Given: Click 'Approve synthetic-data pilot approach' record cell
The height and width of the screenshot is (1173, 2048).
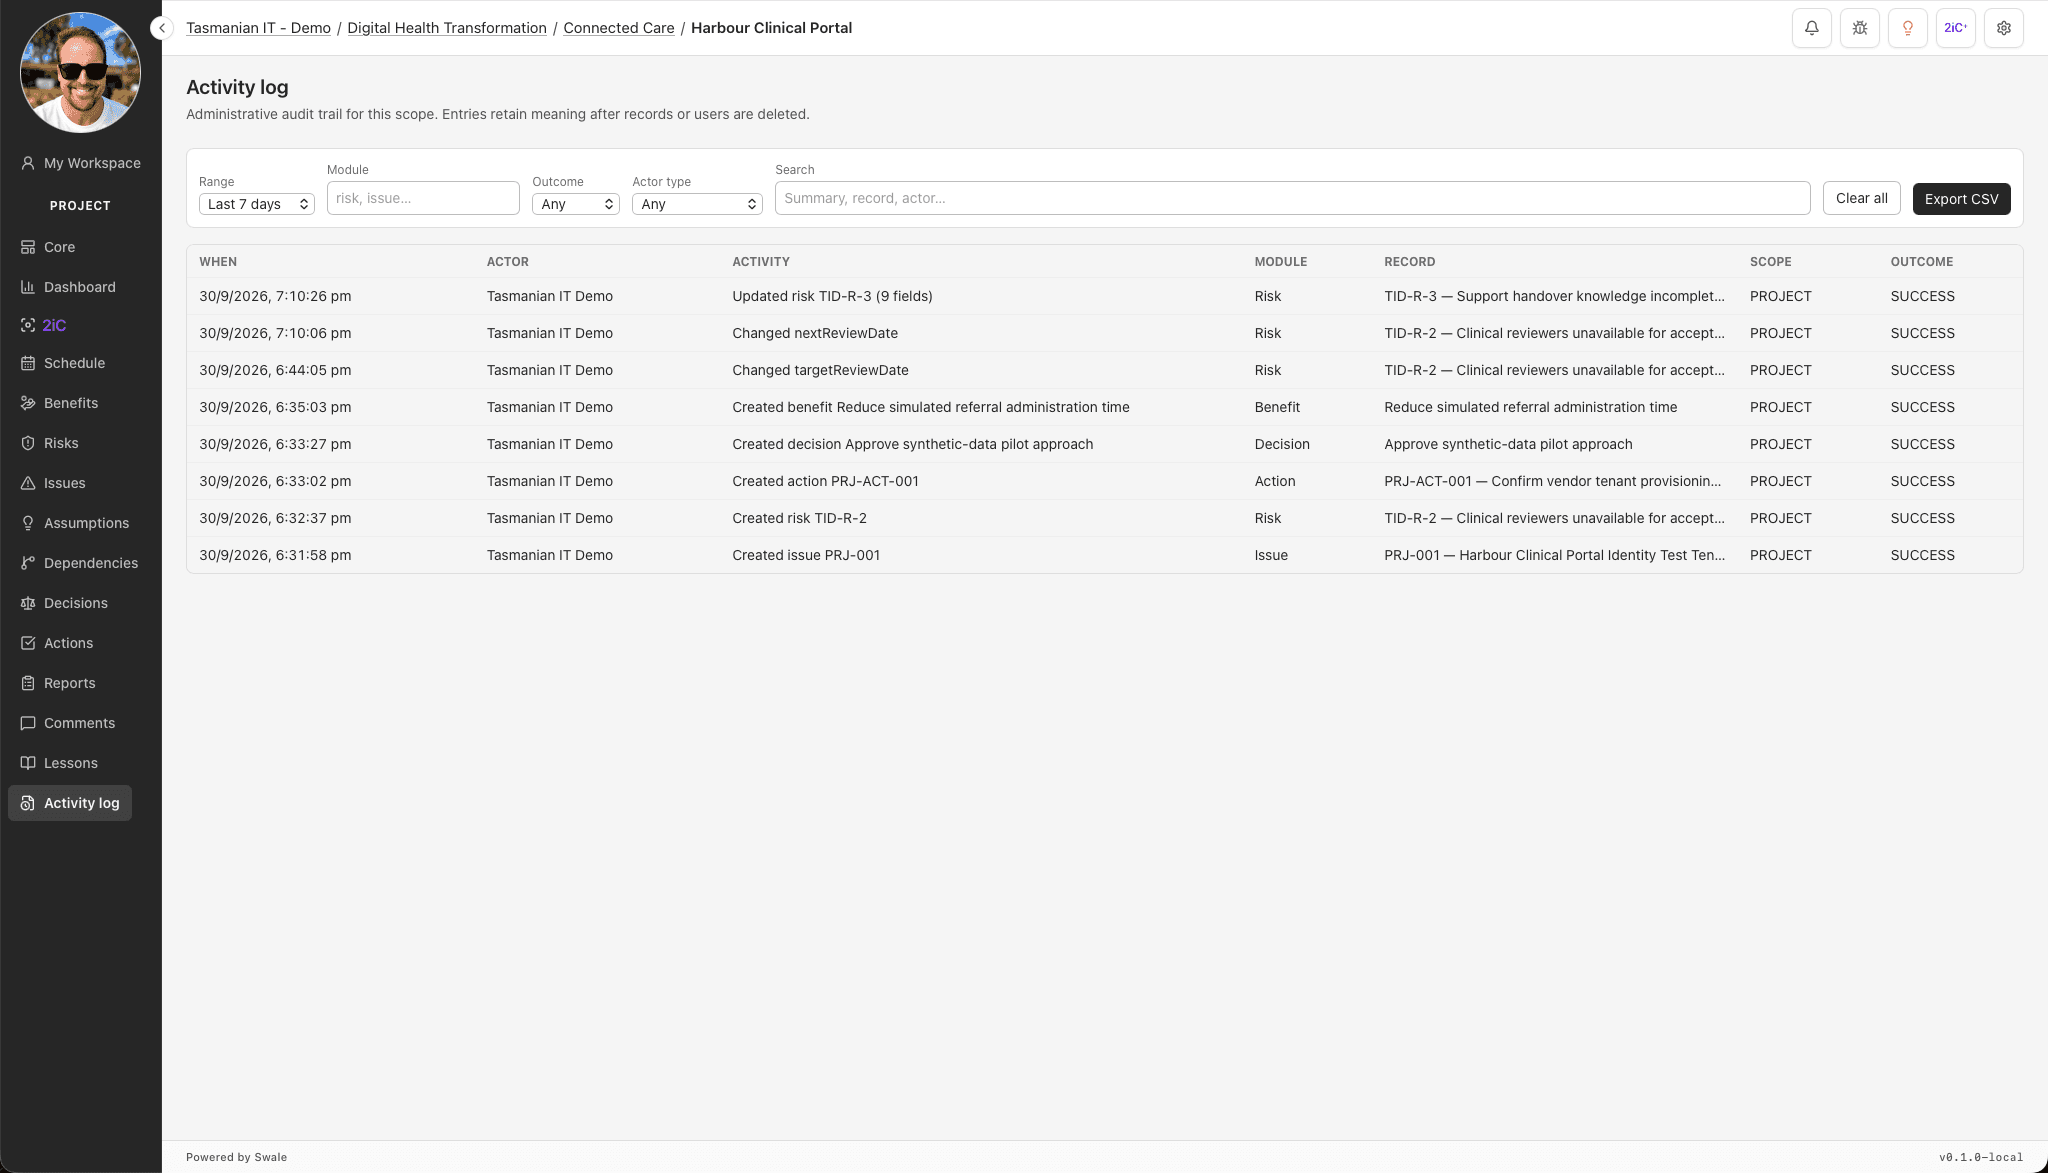Looking at the screenshot, I should click(x=1508, y=444).
